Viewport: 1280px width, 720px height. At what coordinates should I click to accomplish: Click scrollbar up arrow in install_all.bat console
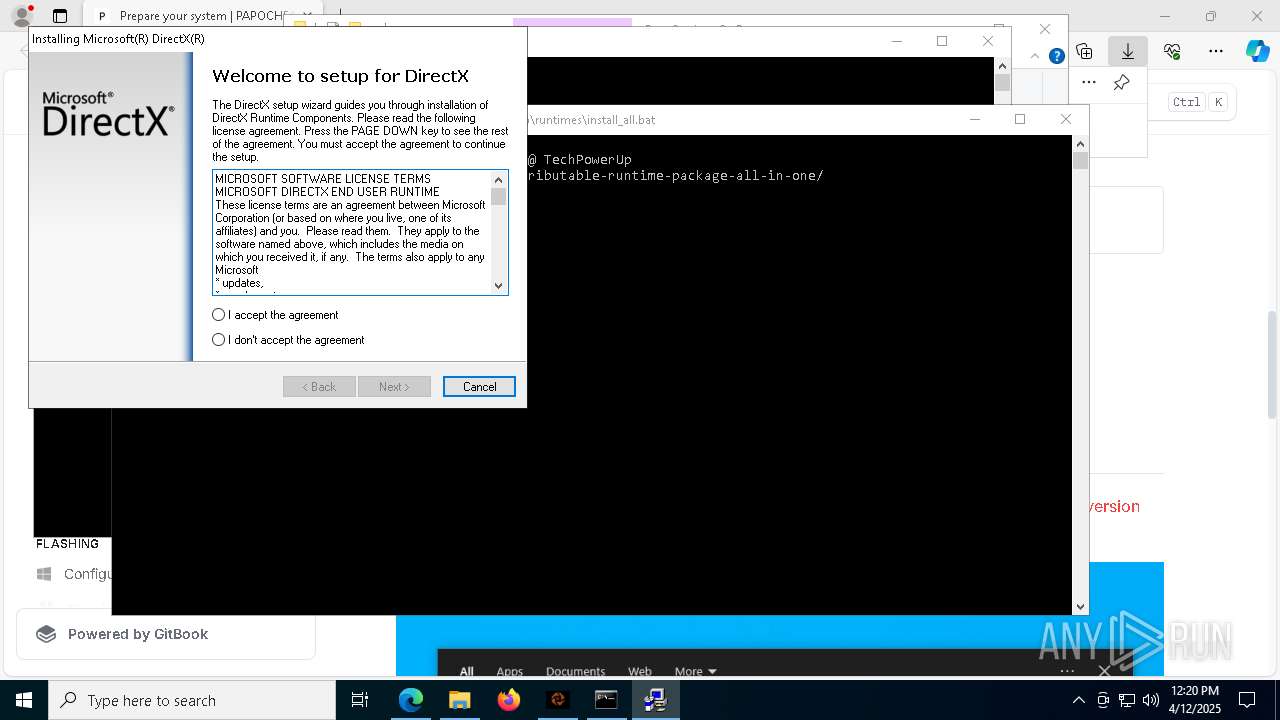click(1080, 144)
